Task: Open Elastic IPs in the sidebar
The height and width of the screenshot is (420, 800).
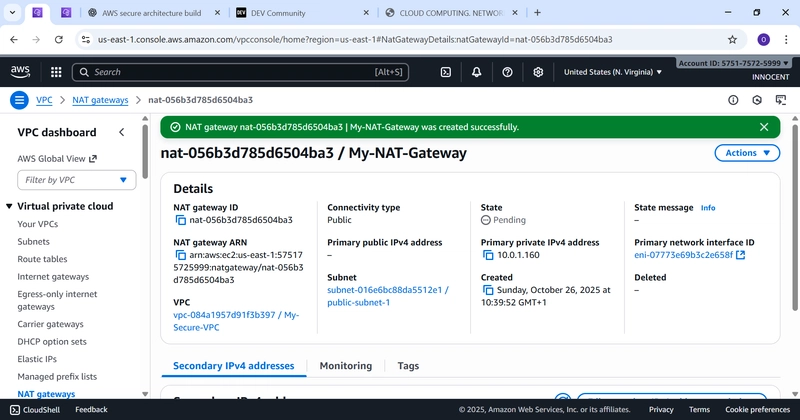Action: 37,359
